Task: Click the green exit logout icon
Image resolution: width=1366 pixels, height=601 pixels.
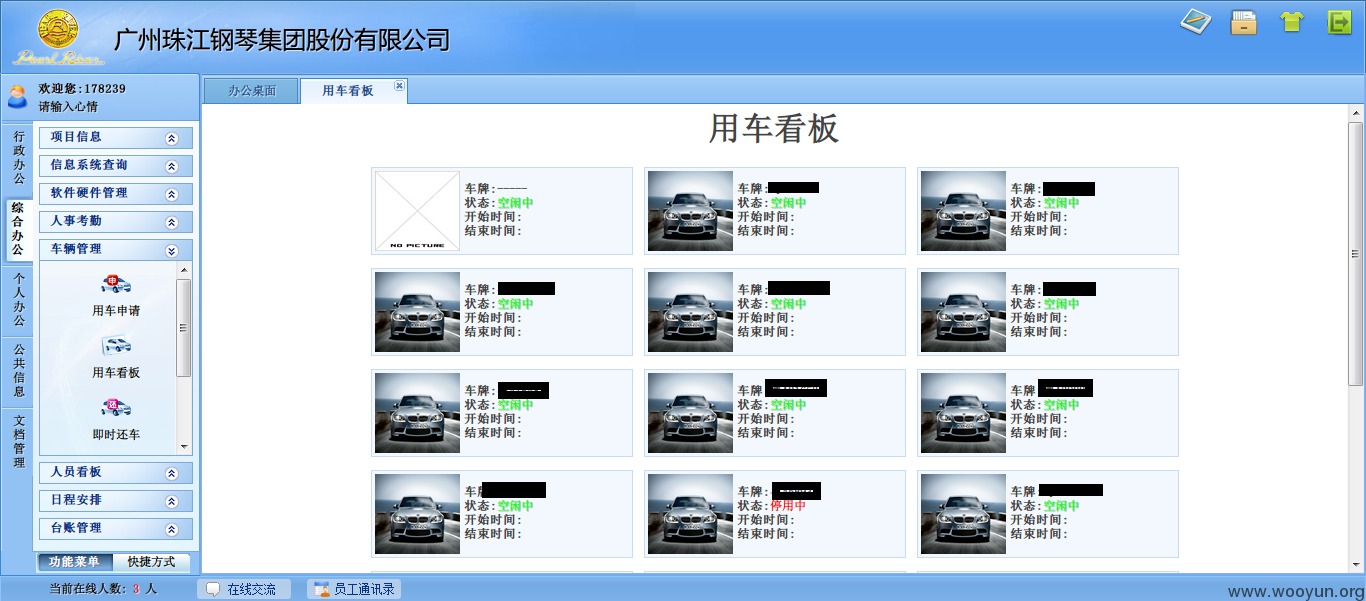Action: (1339, 22)
